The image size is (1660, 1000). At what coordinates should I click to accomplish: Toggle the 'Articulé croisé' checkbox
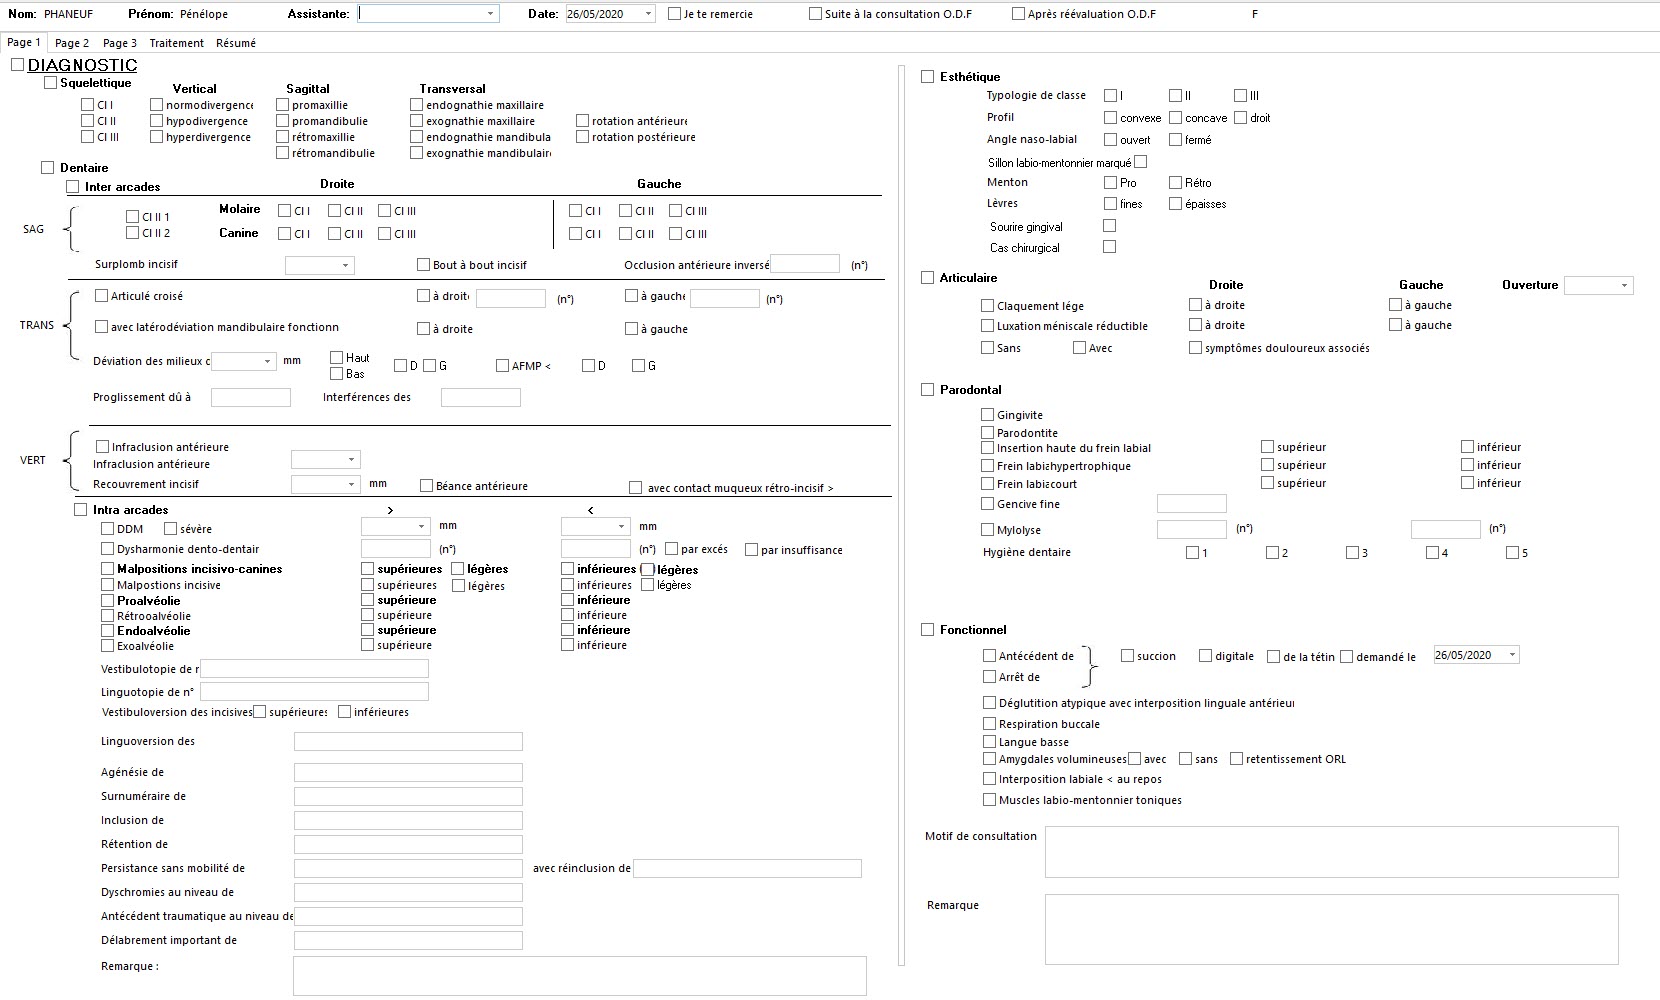coord(101,295)
